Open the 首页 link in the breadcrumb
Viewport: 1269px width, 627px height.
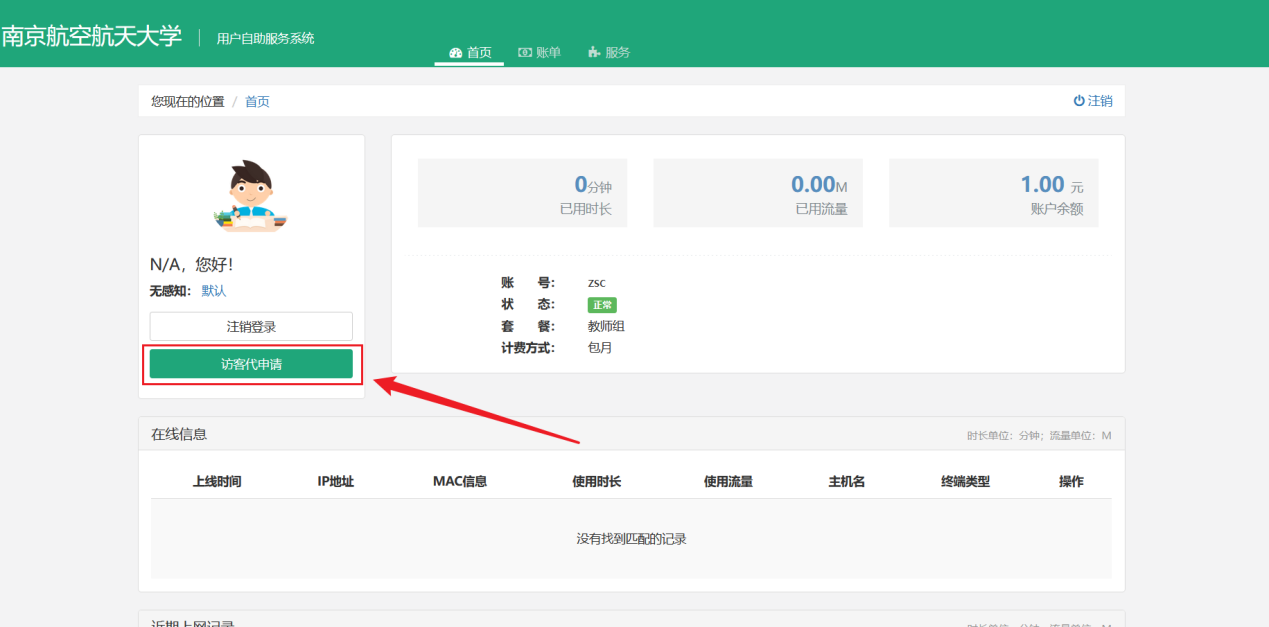click(x=257, y=102)
